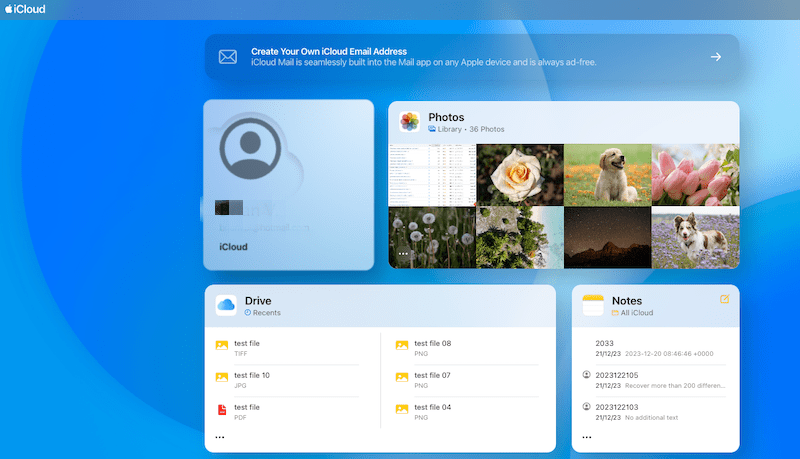Open the Drive cloud icon
The width and height of the screenshot is (800, 459).
[226, 305]
